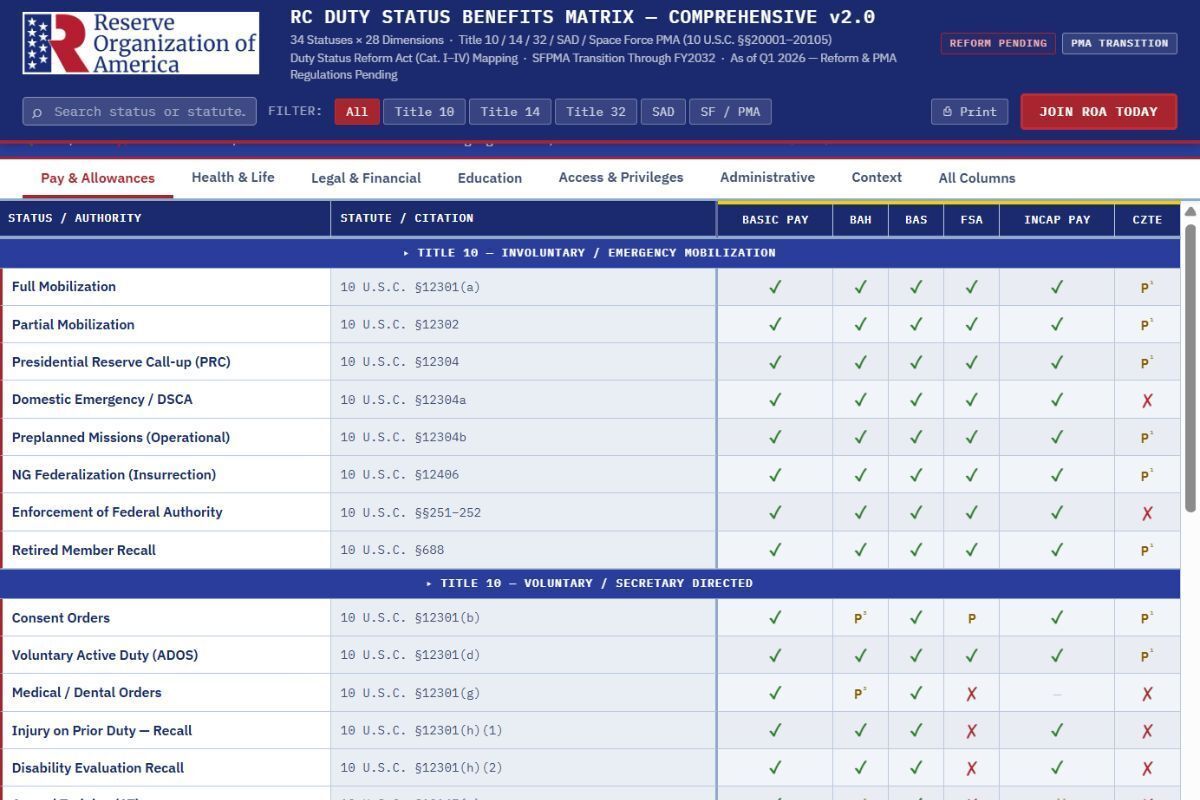
Task: Filter by SF / PMA
Action: [x=730, y=112]
